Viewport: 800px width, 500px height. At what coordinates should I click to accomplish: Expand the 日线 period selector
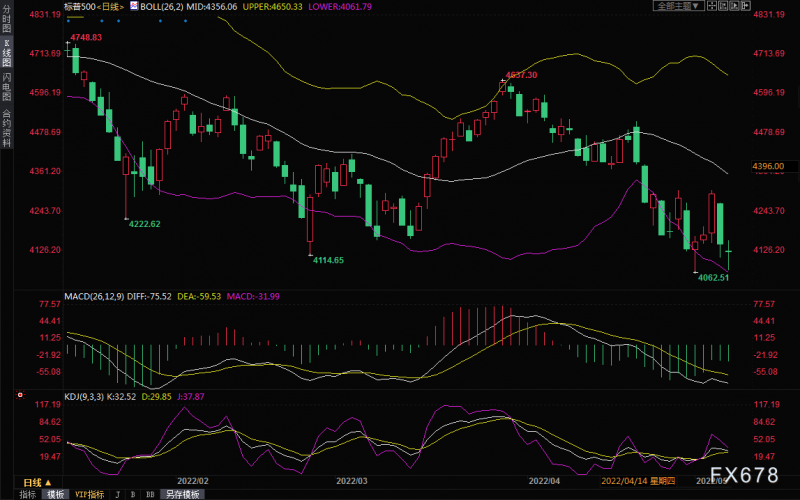(37, 482)
